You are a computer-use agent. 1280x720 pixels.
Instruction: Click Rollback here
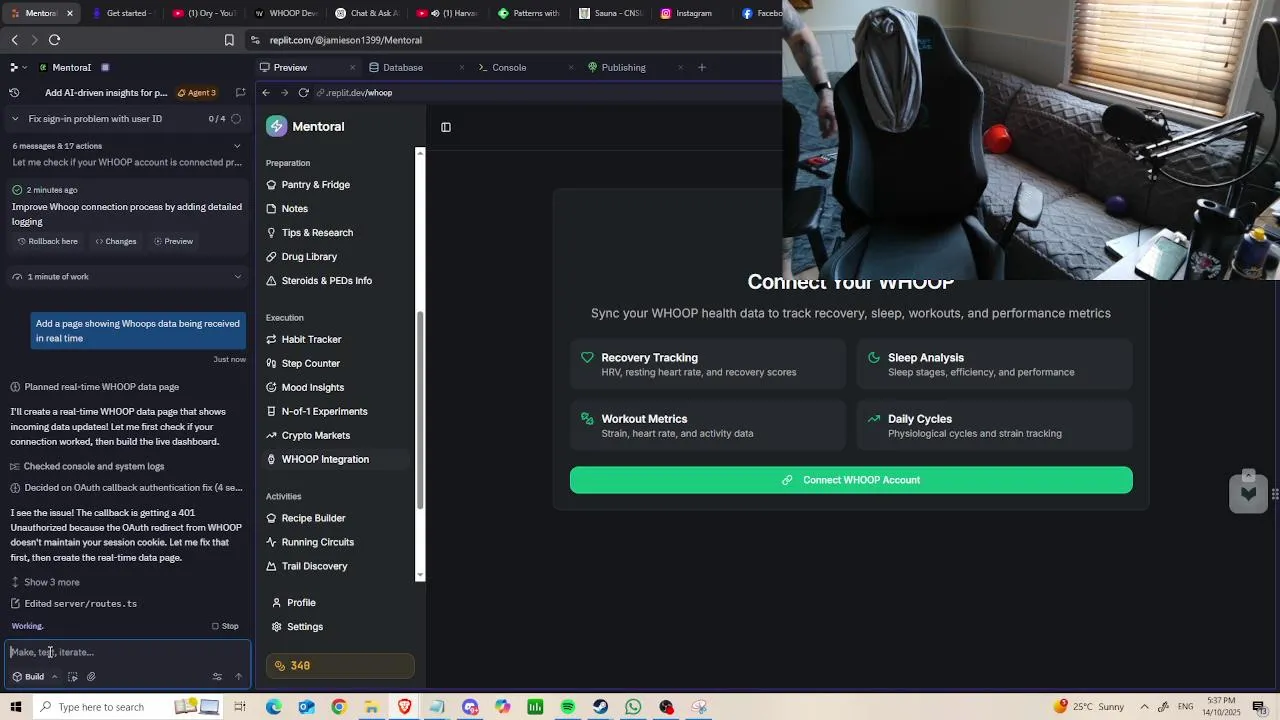pyautogui.click(x=47, y=241)
